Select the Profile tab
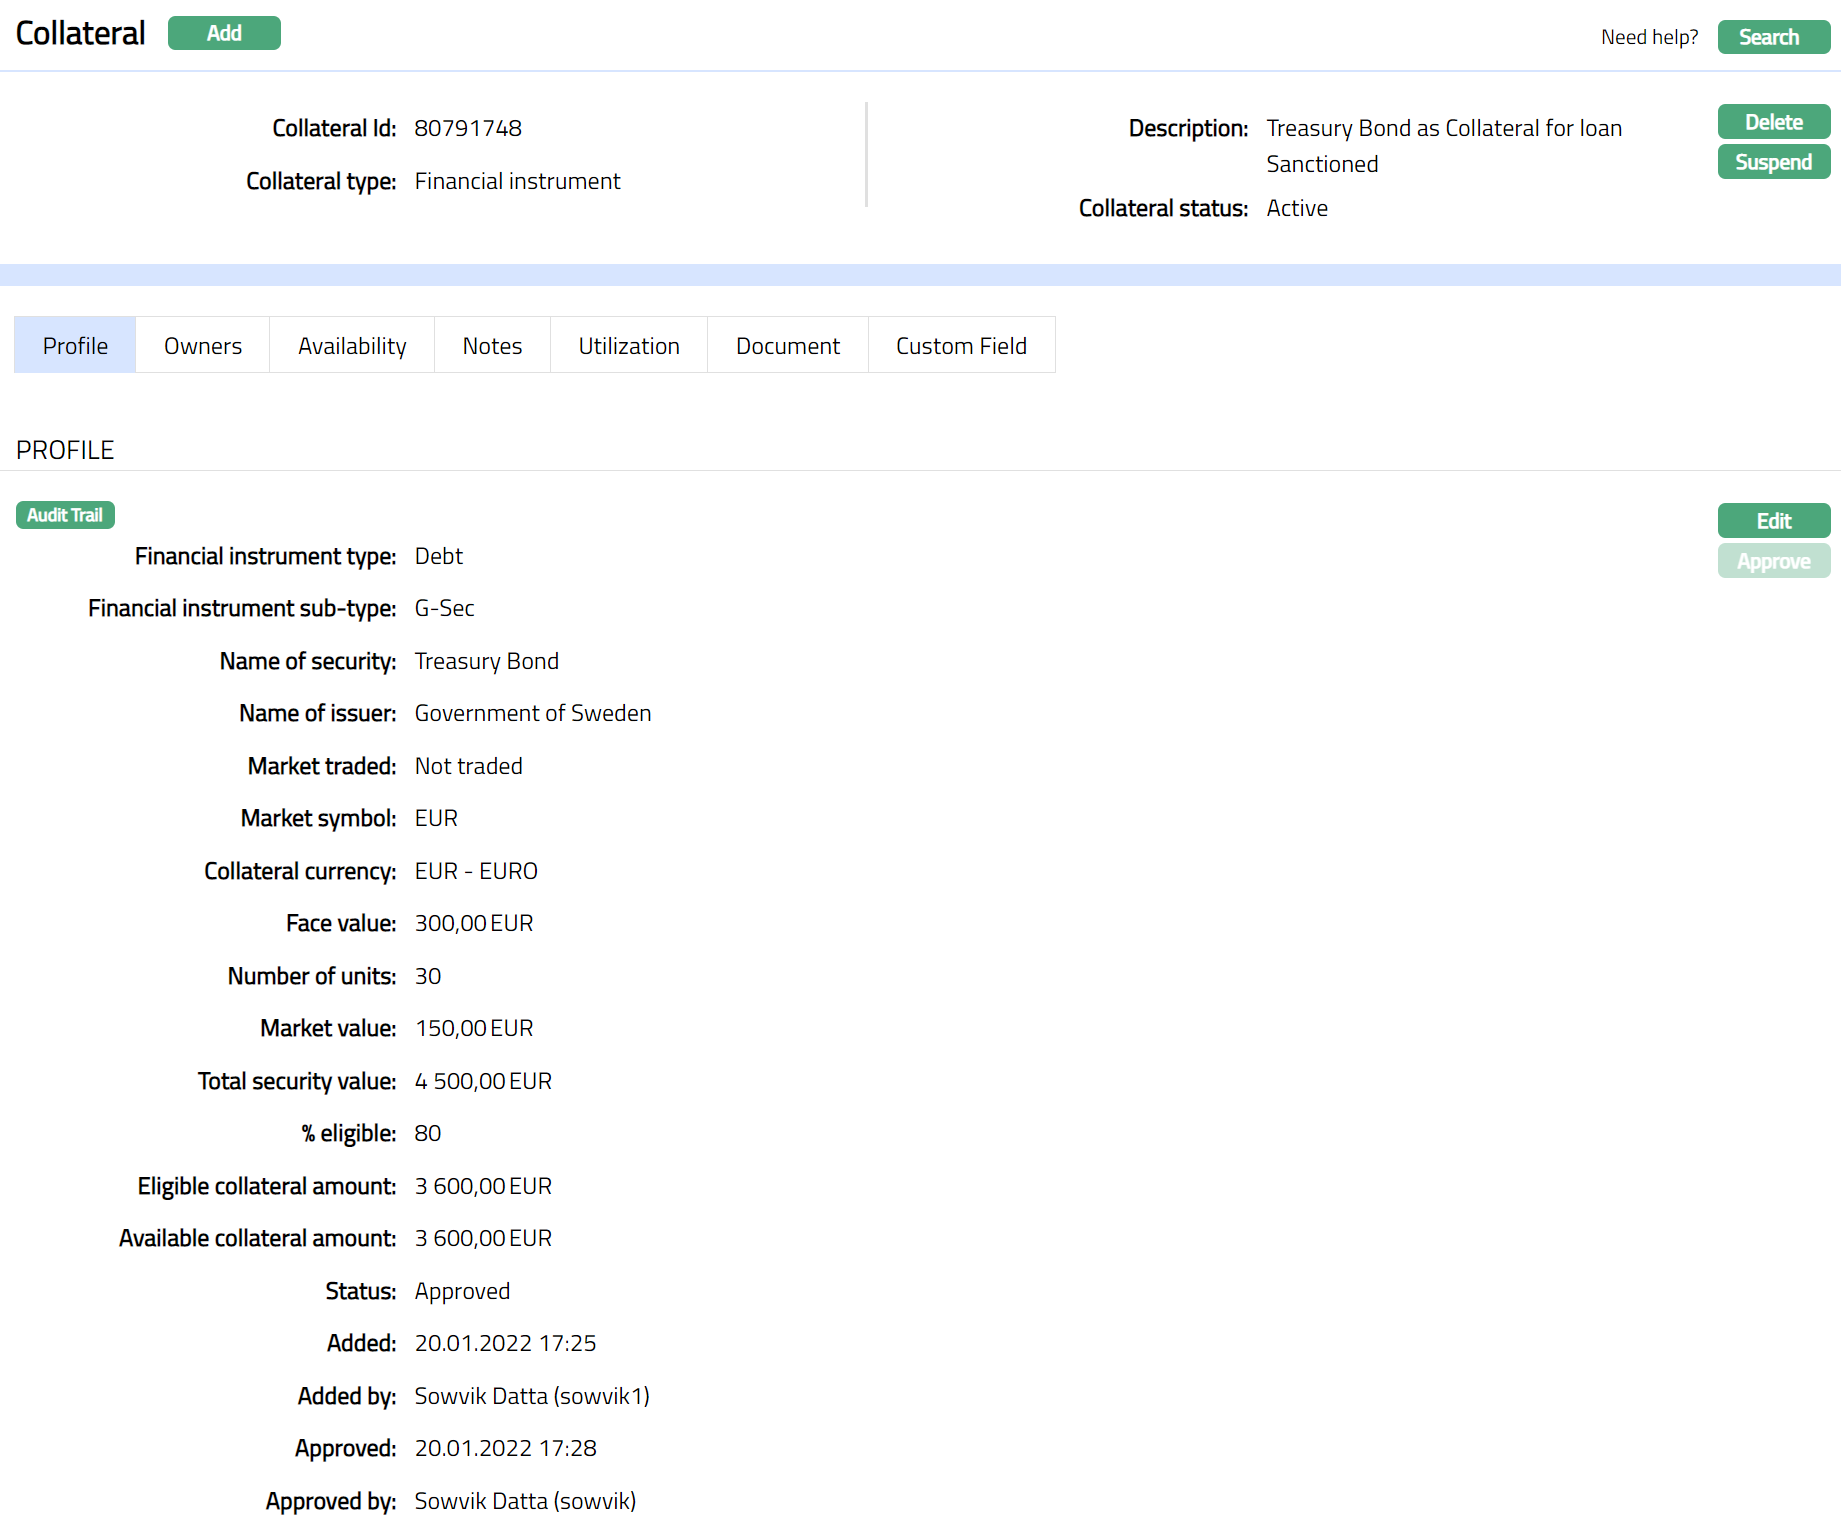 (x=75, y=346)
